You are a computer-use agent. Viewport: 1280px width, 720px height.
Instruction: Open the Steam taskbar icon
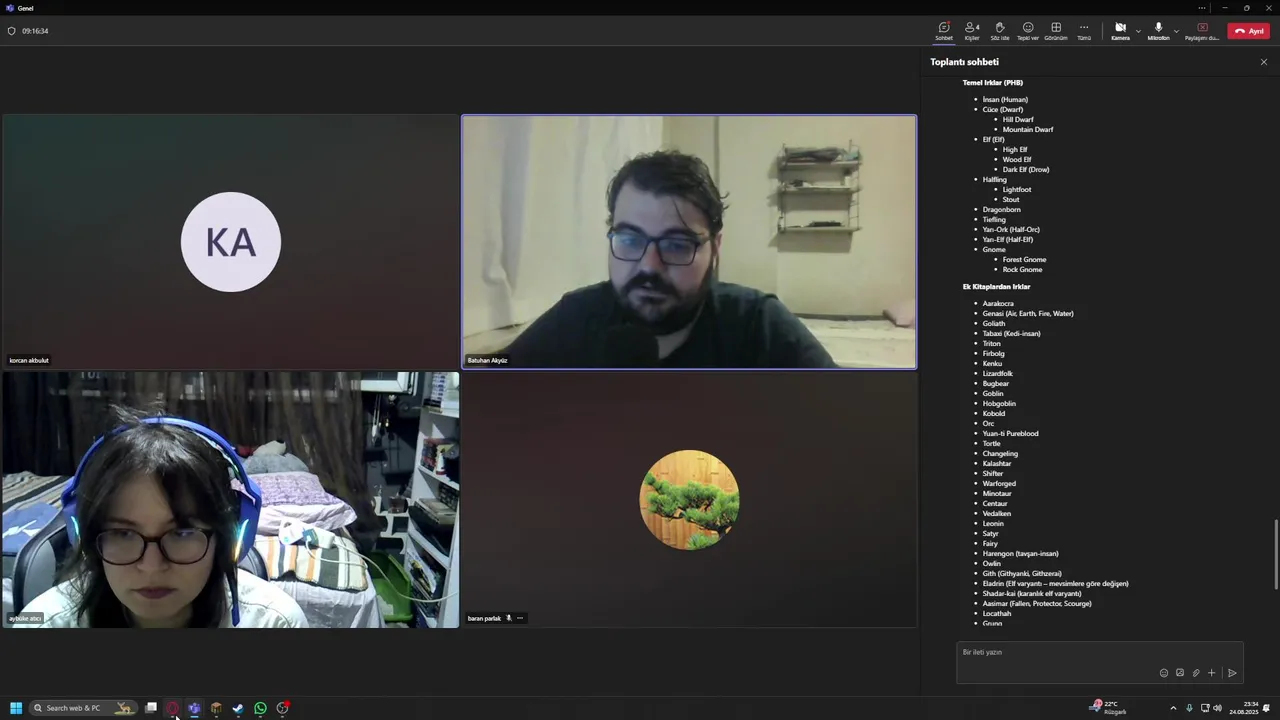[238, 708]
